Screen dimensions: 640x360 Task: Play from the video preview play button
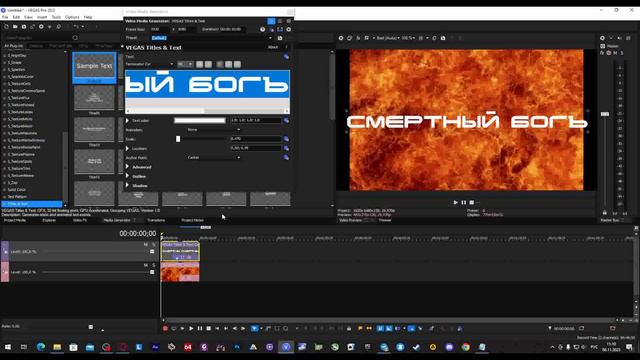tap(456, 202)
